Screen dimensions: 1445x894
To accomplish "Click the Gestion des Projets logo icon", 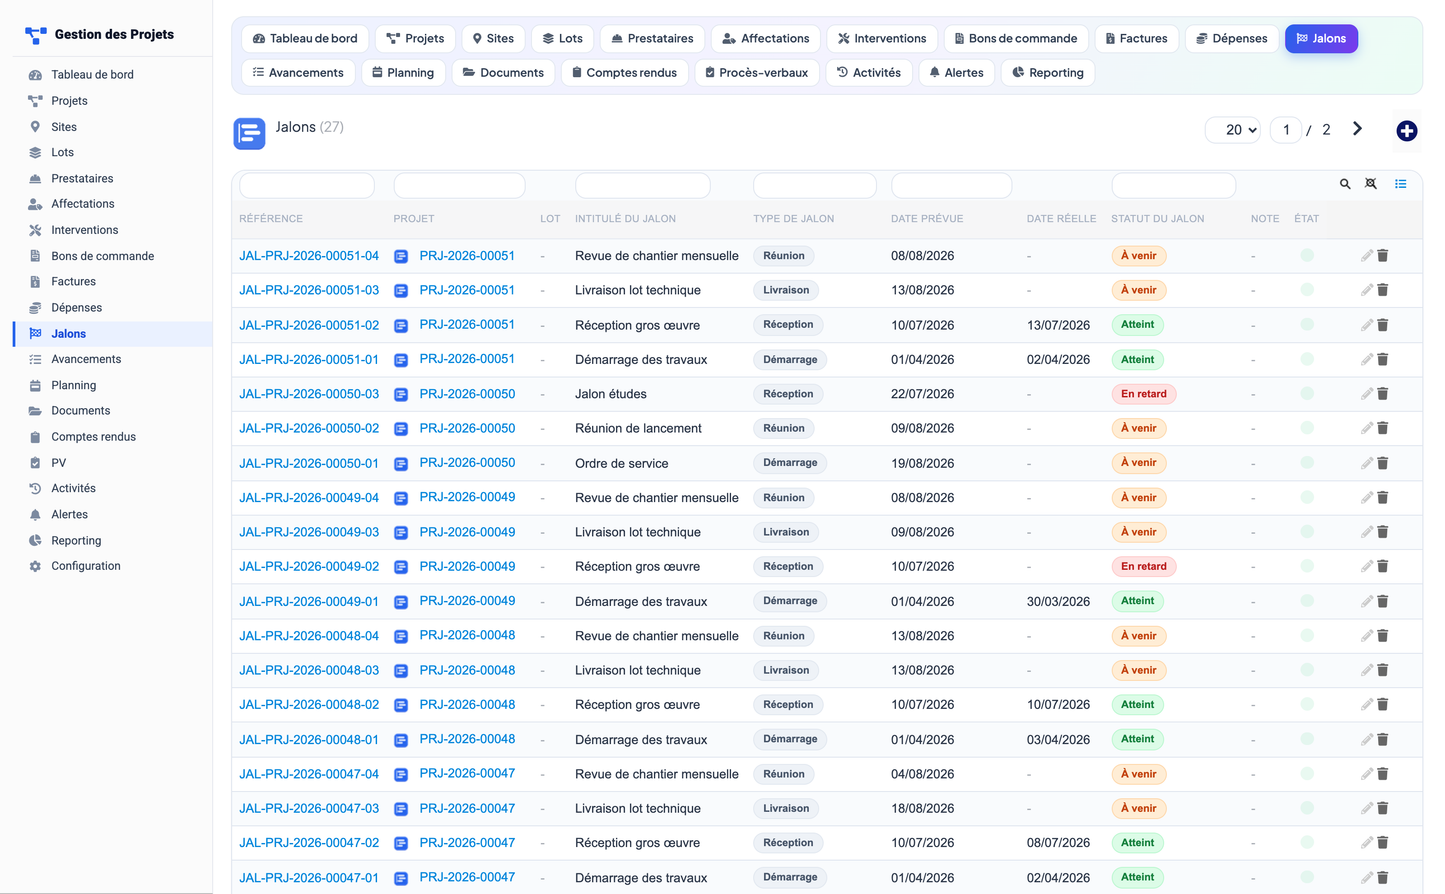I will 36,35.
